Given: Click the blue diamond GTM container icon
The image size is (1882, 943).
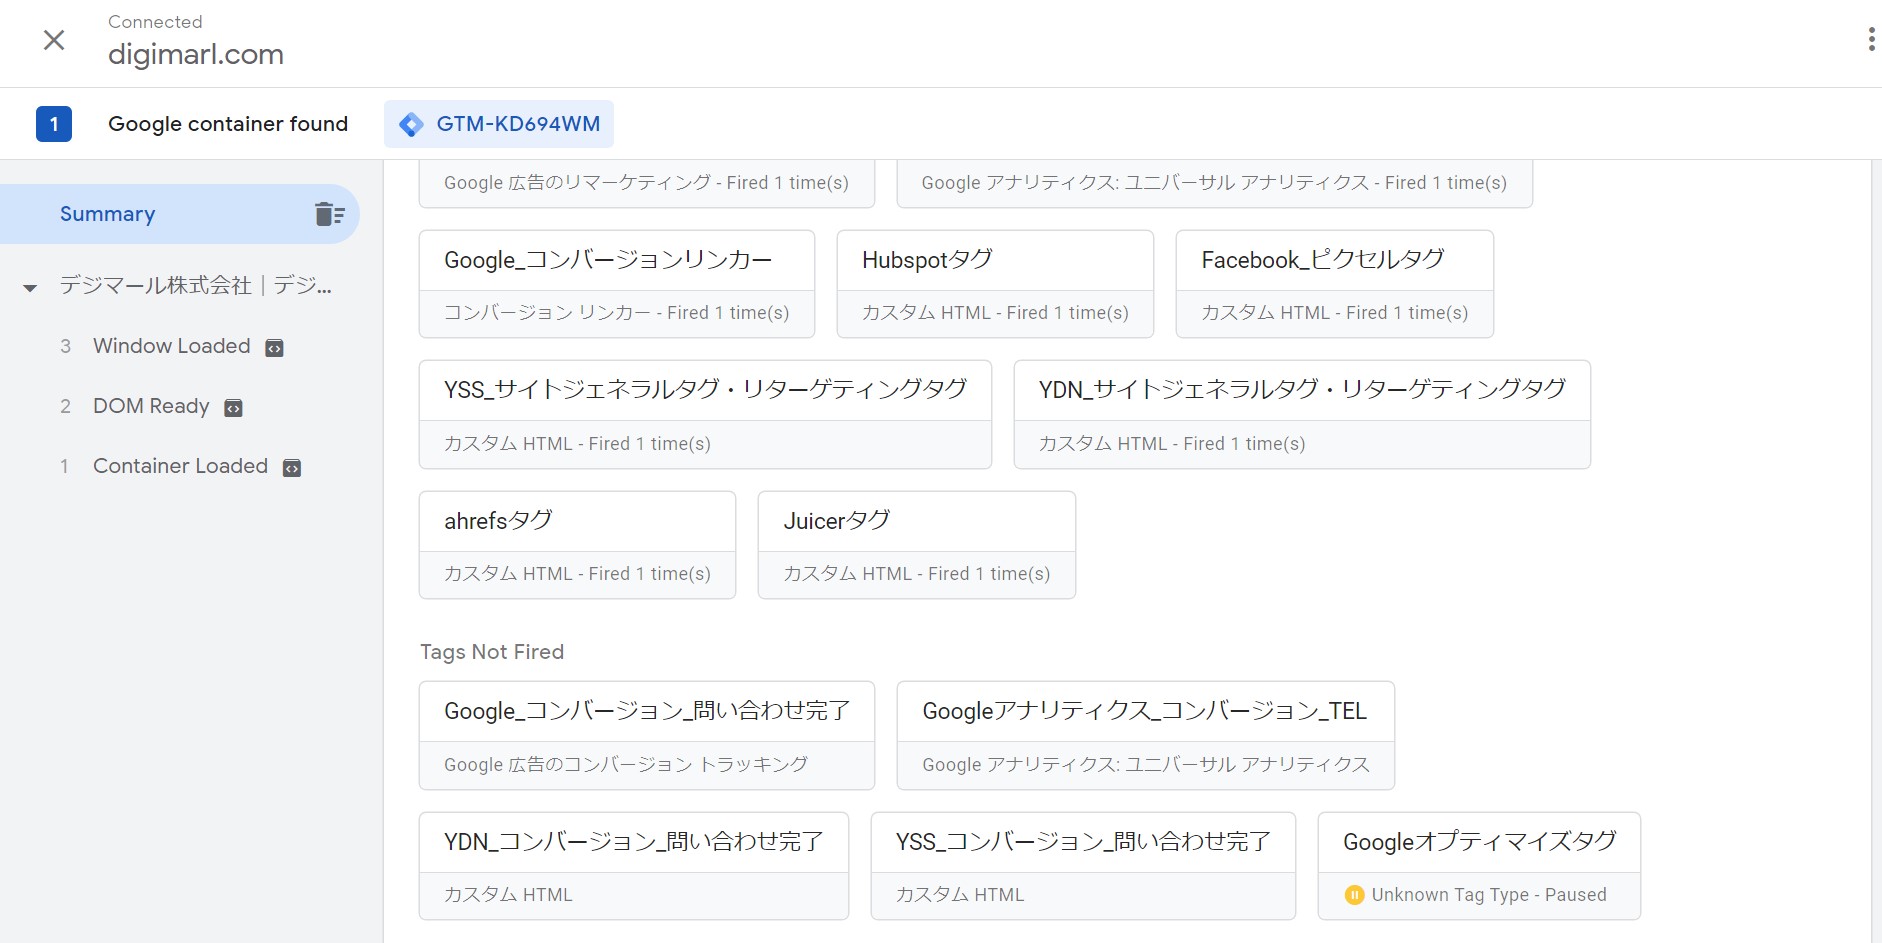Looking at the screenshot, I should 411,125.
